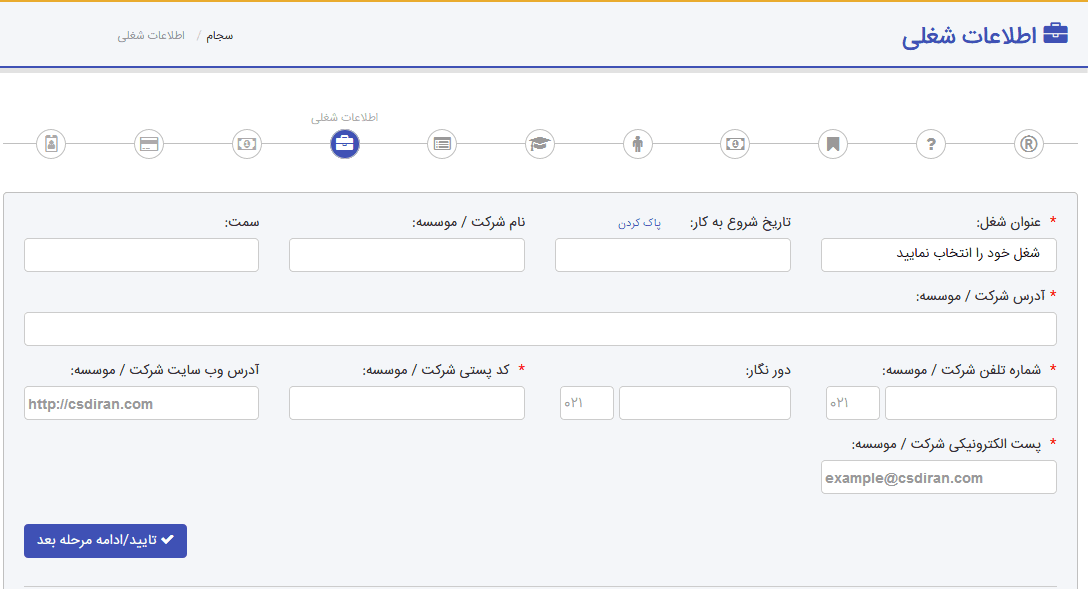1088x589 pixels.
Task: Click the bookmark step icon
Action: point(832,144)
